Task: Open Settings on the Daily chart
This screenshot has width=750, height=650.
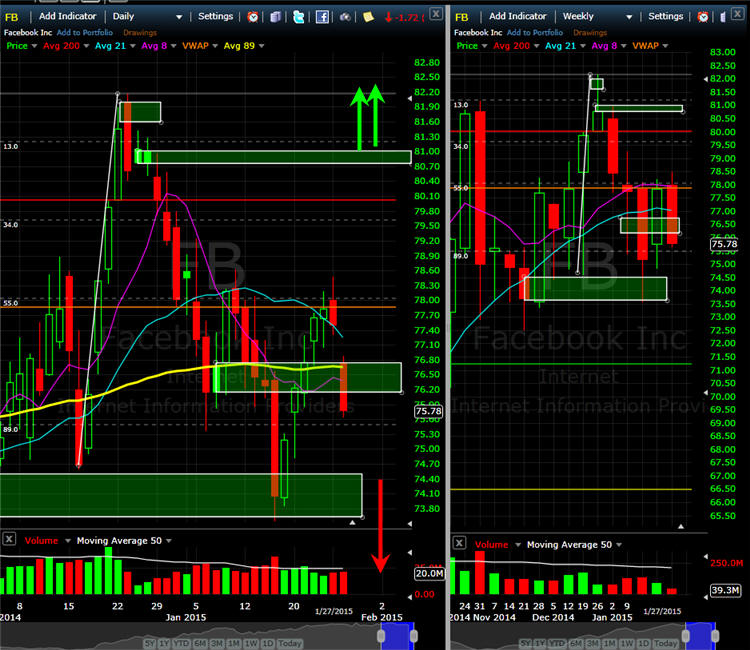Action: coord(215,16)
